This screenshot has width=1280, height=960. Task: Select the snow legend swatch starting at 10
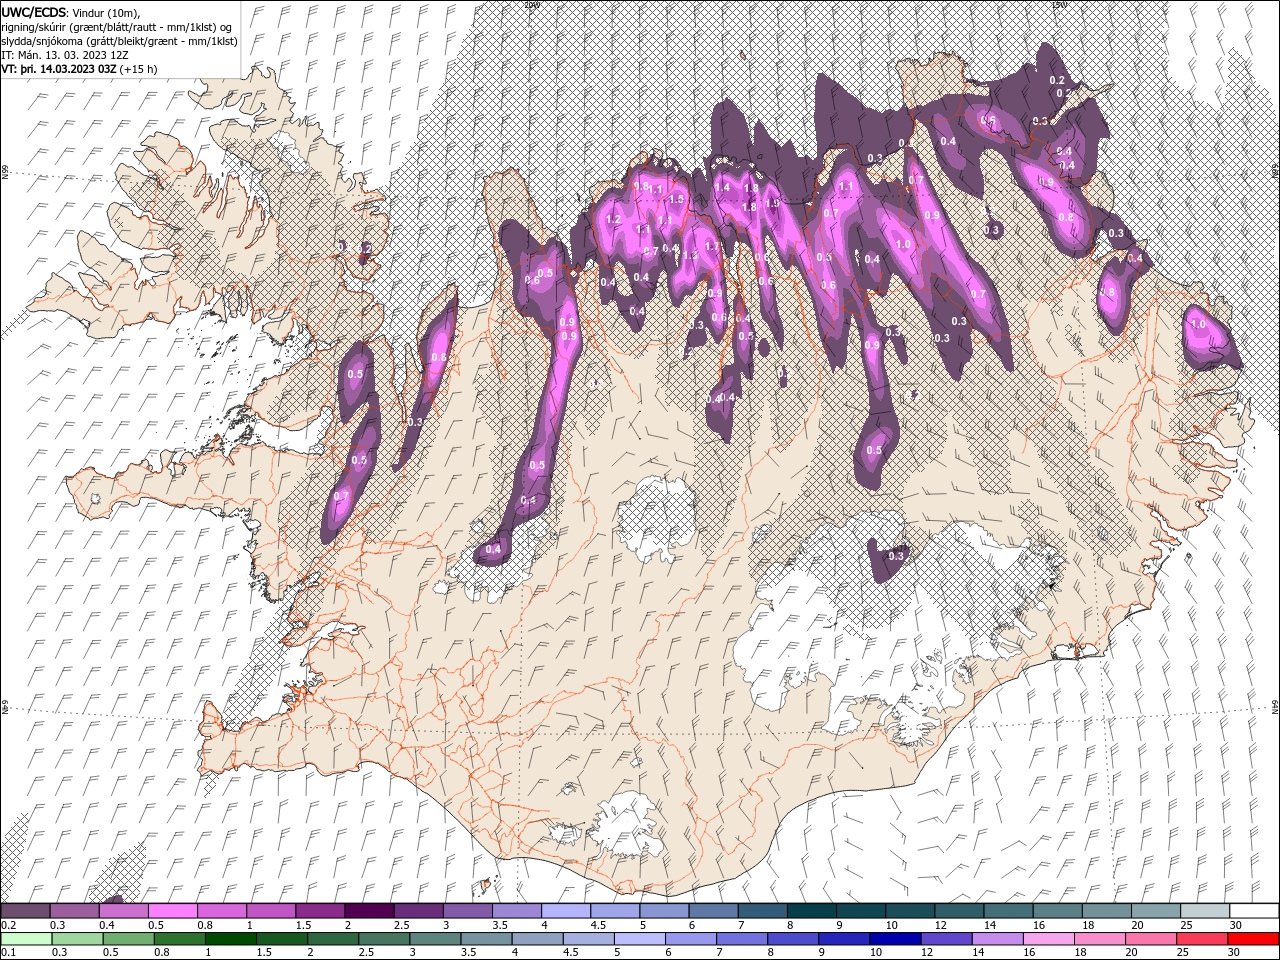pos(909,911)
